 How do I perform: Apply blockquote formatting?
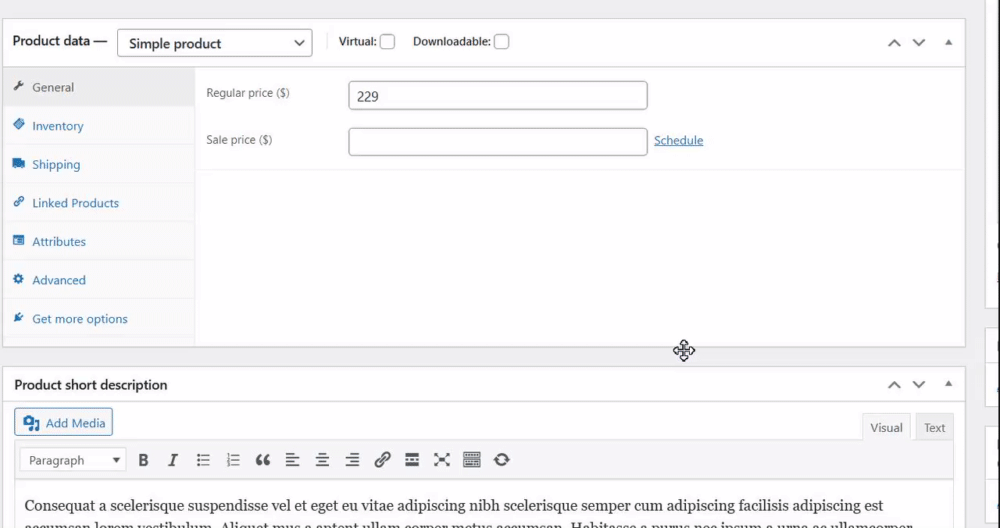[x=263, y=460]
